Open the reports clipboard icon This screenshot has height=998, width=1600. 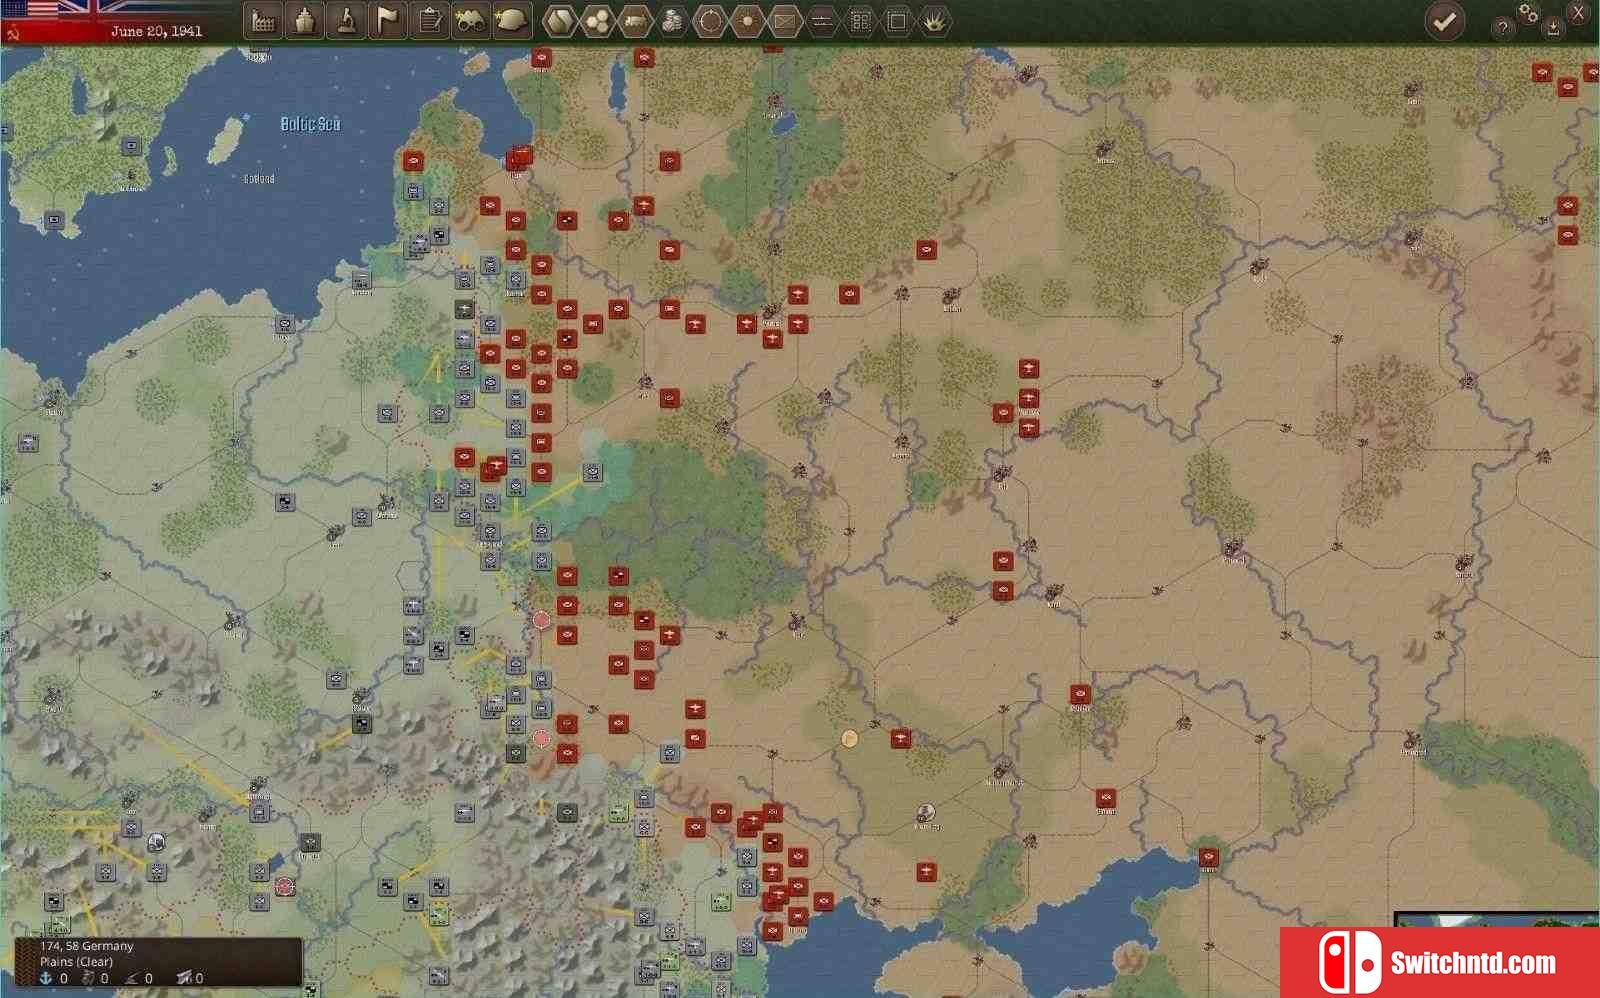point(429,21)
